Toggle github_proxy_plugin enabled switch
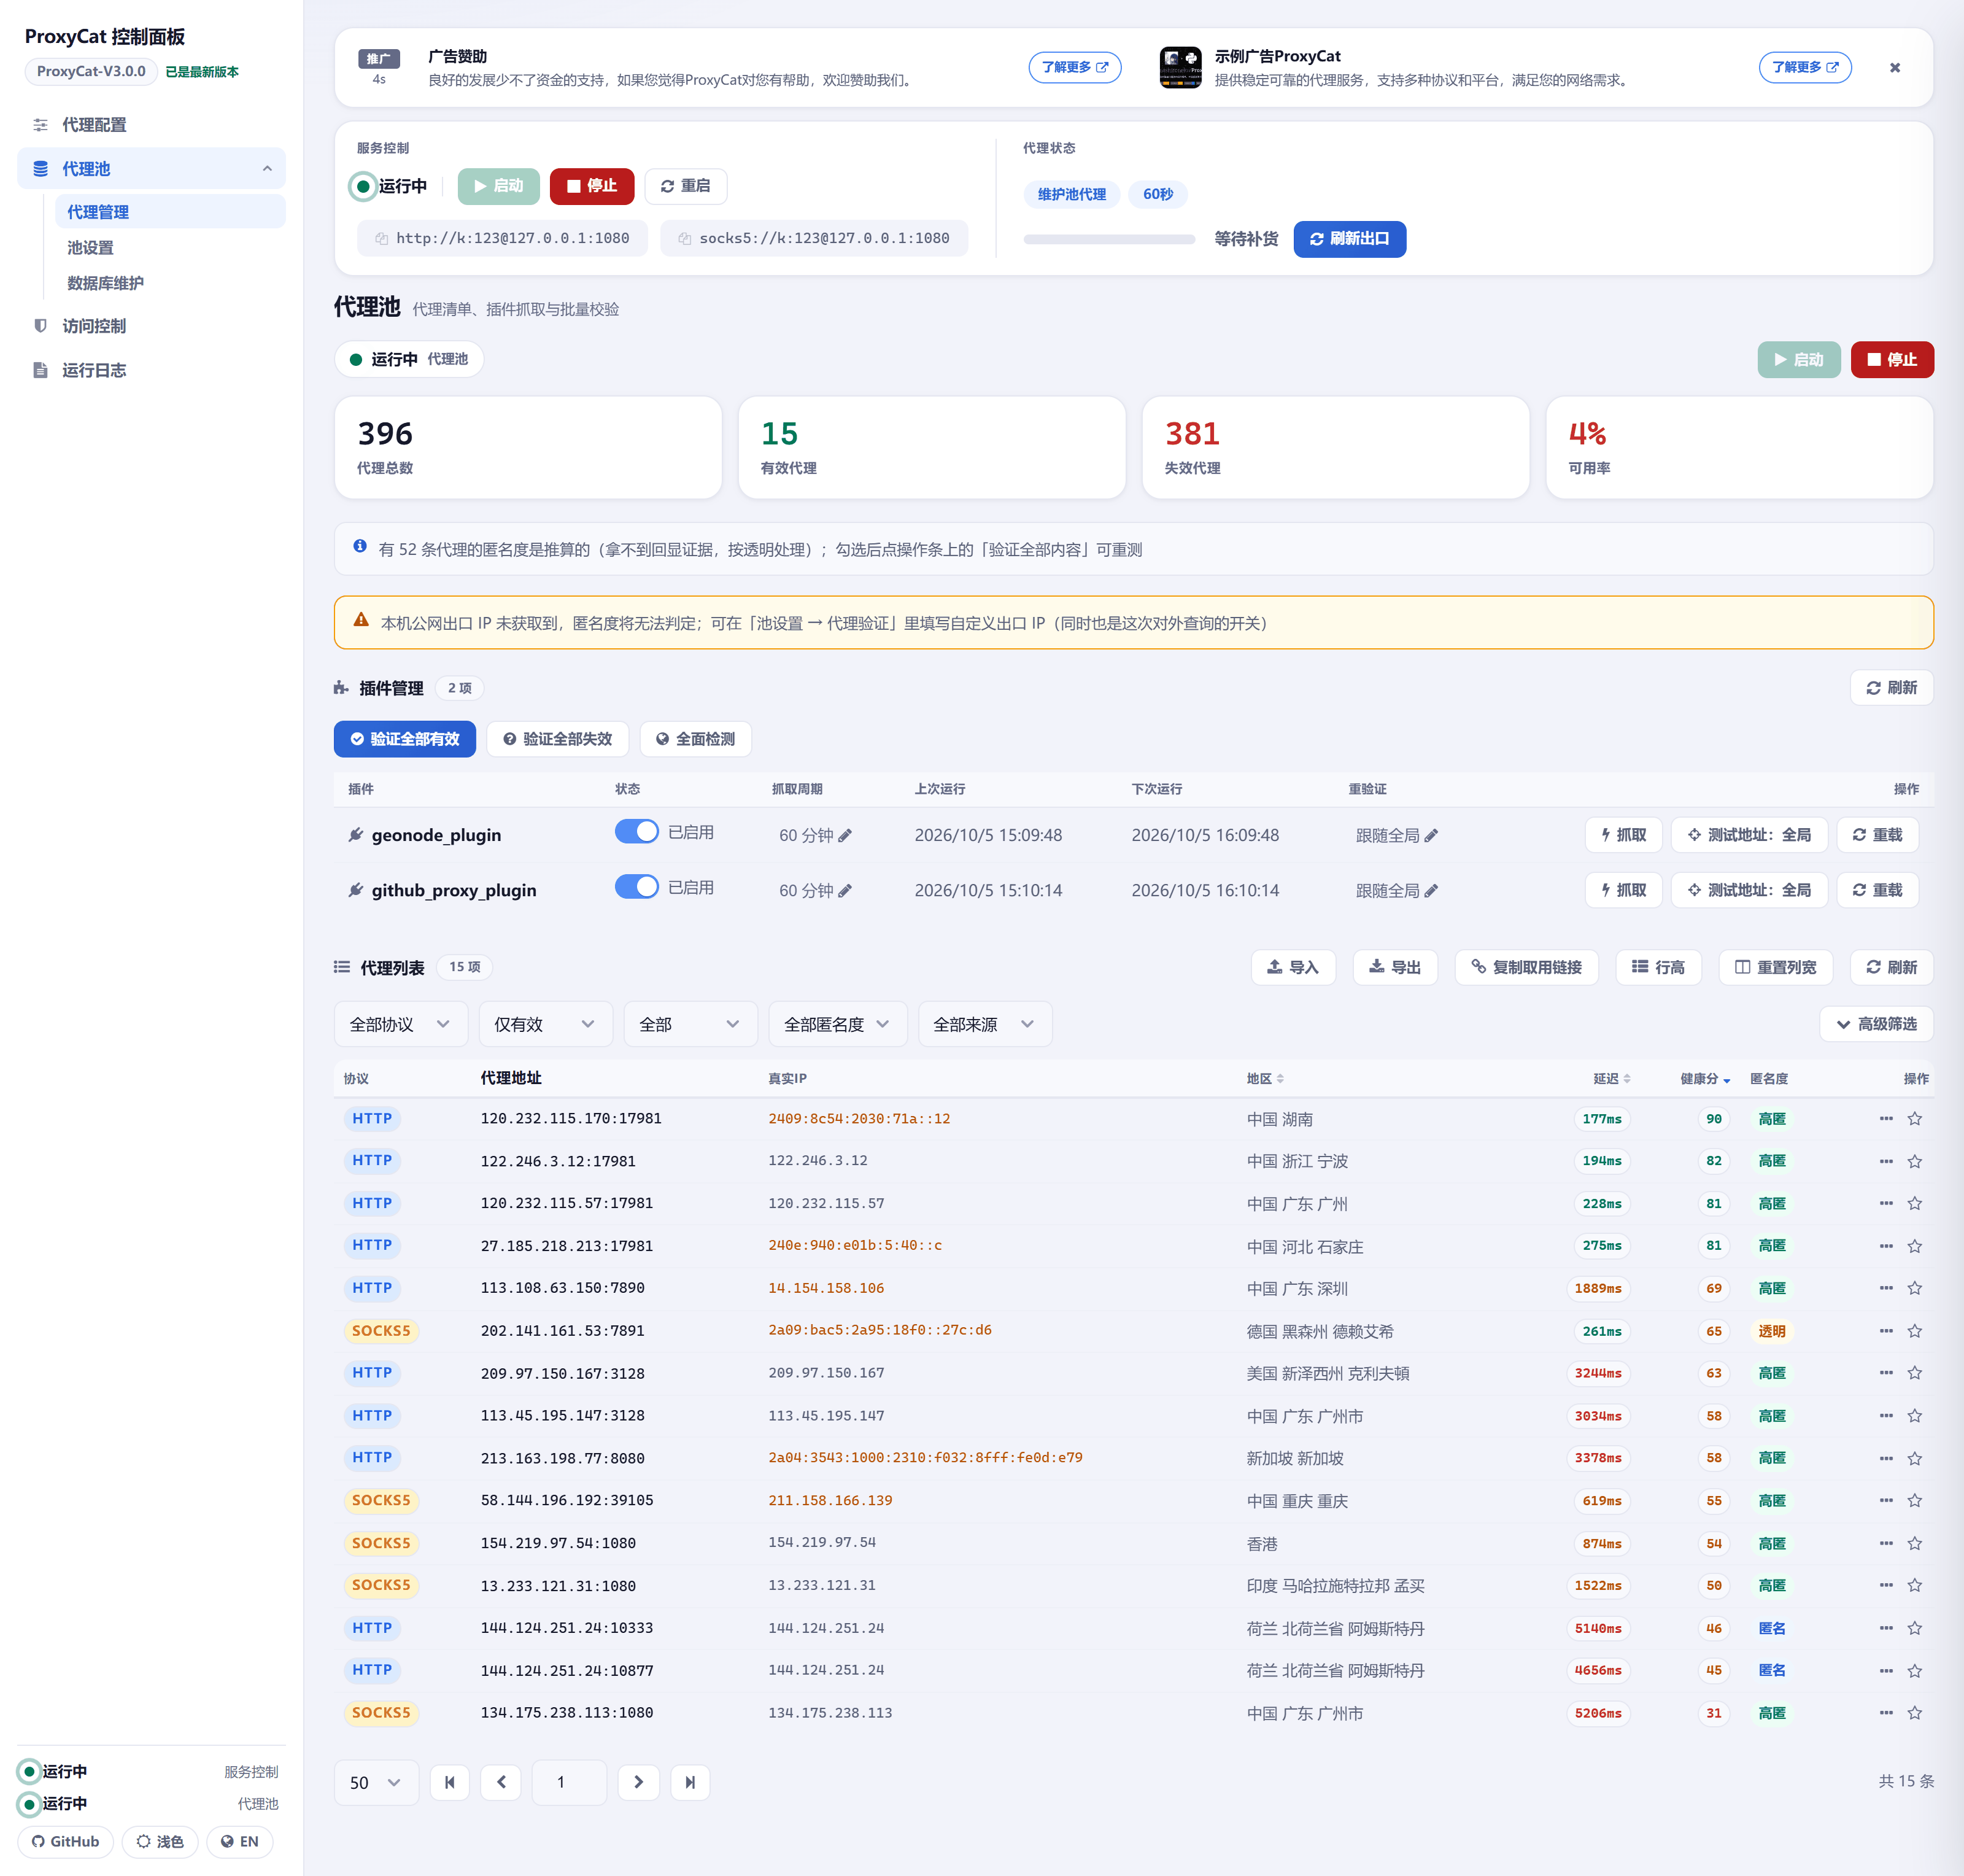The width and height of the screenshot is (1964, 1876). click(636, 887)
